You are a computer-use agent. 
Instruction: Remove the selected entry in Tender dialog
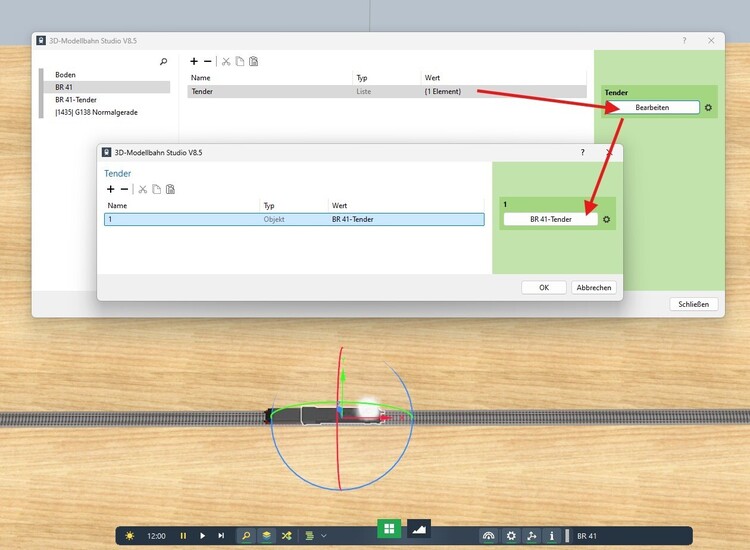point(124,189)
